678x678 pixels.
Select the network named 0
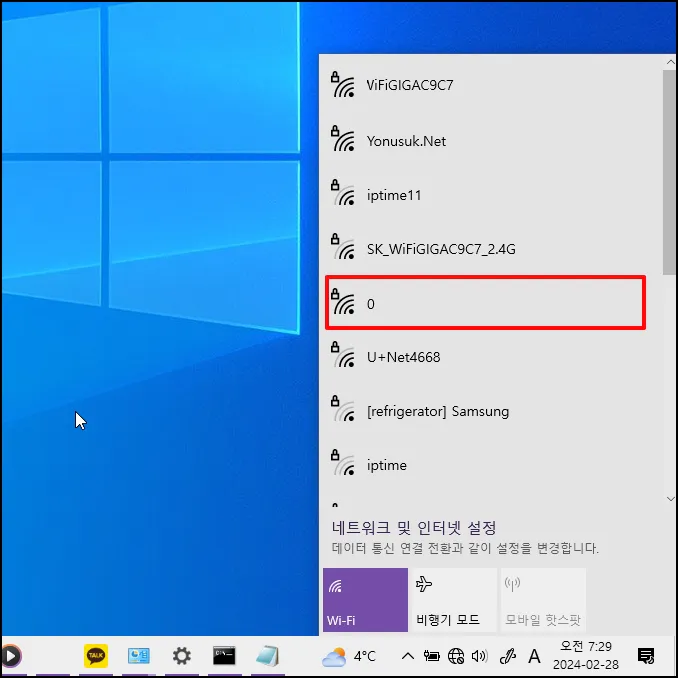click(485, 303)
